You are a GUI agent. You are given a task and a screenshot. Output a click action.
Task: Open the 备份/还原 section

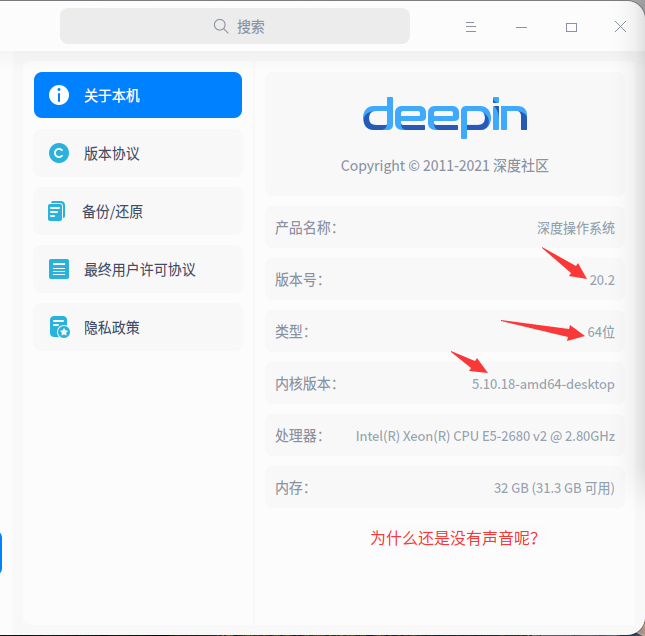(x=138, y=211)
